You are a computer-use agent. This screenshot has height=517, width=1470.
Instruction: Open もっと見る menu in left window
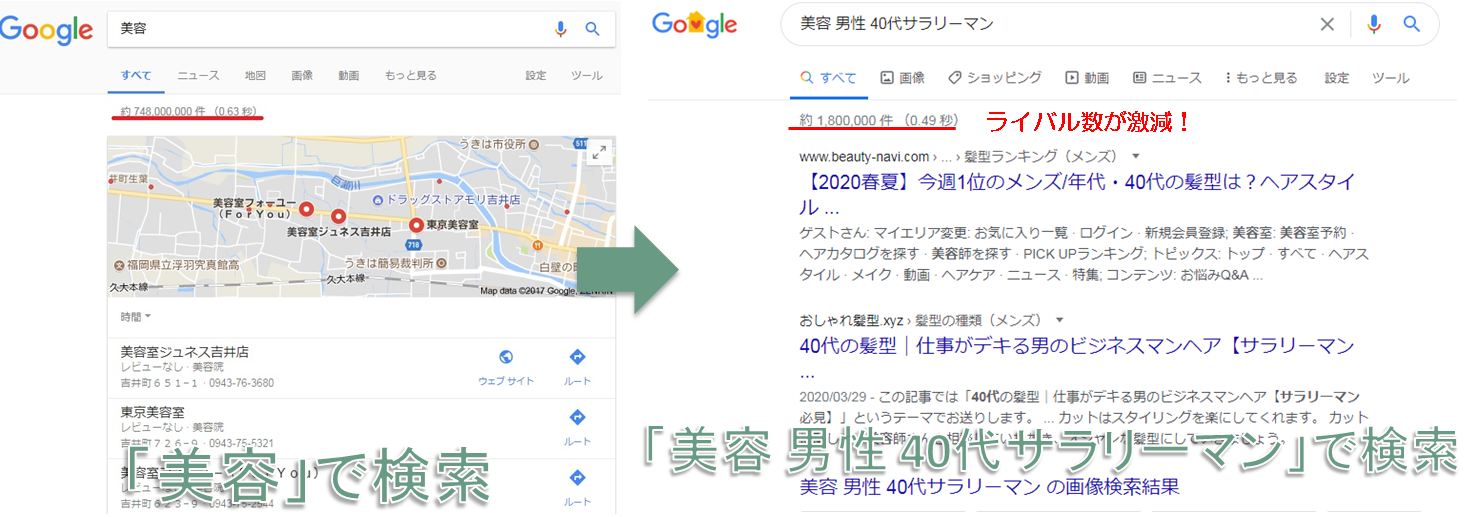[411, 75]
